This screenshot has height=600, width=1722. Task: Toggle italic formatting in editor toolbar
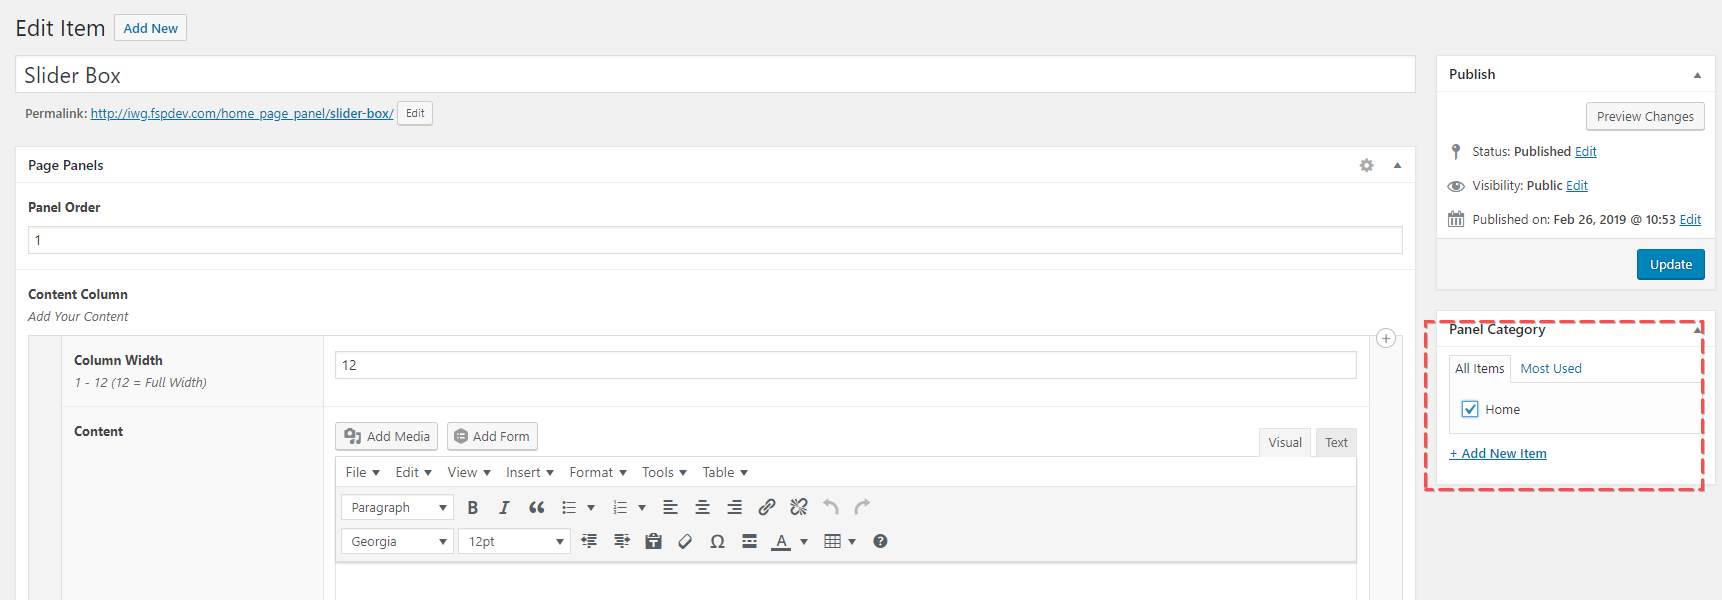click(505, 507)
